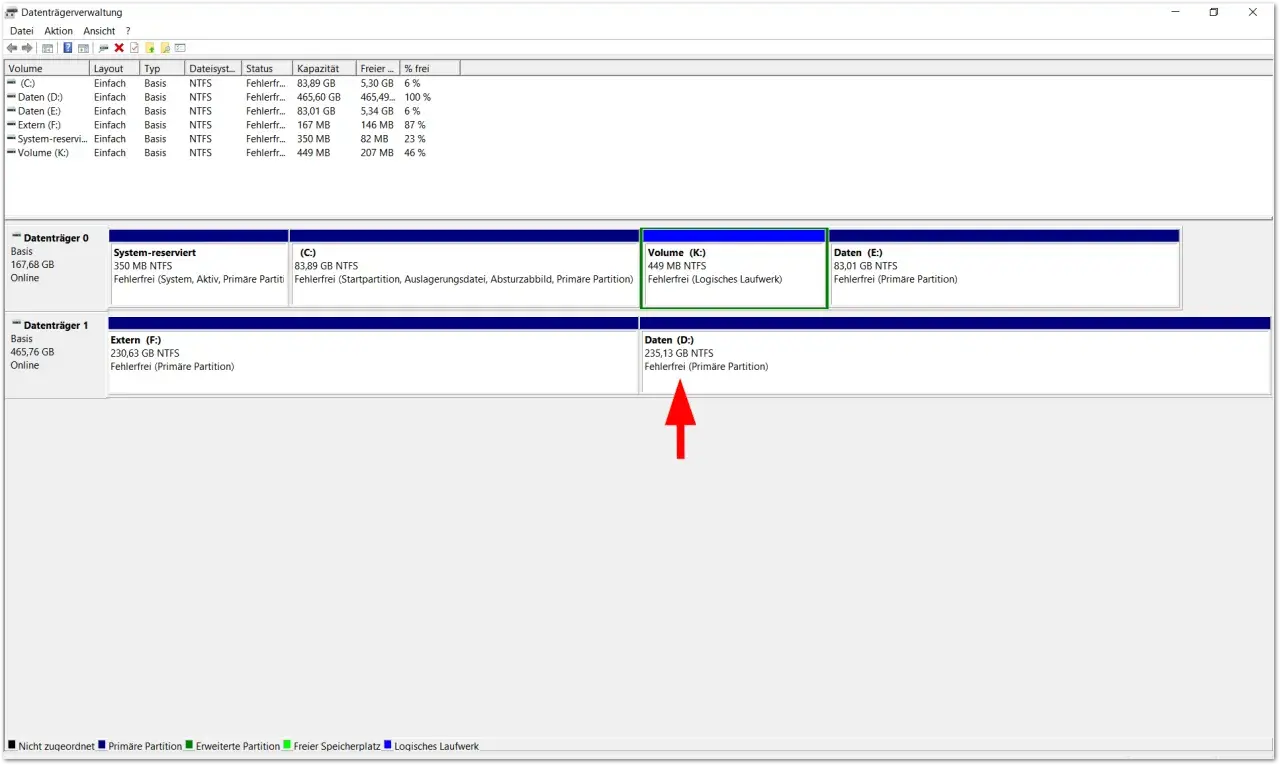Select the Datenträger 1 disk label
This screenshot has width=1280, height=765.
point(56,356)
